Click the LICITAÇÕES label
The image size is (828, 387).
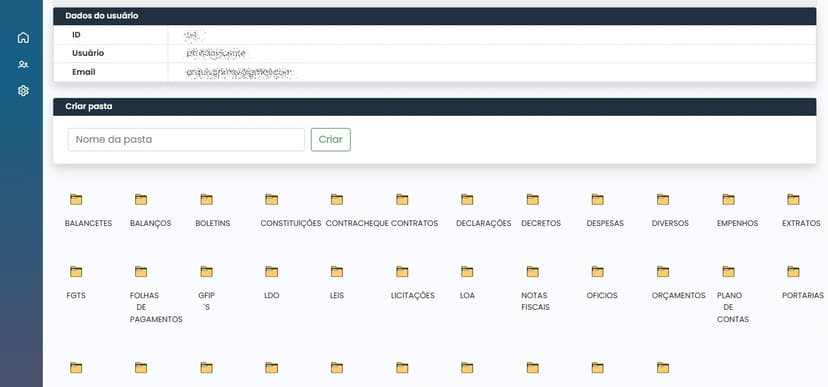pyautogui.click(x=413, y=296)
